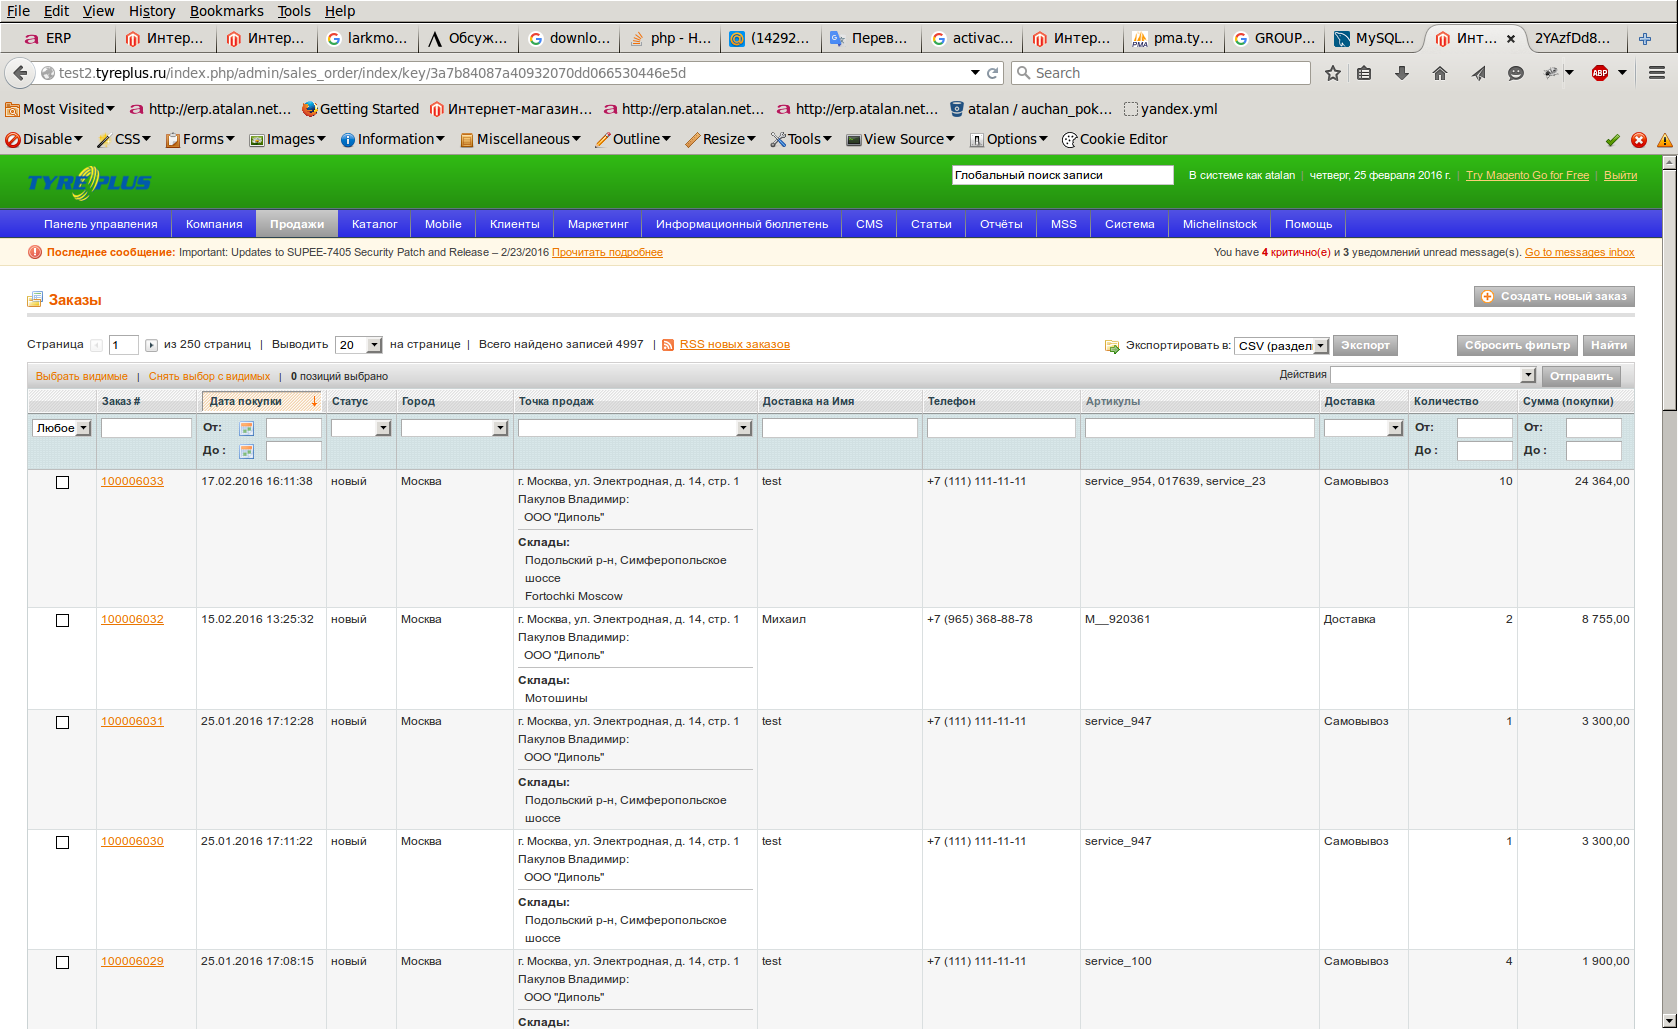Click the yellow warning triangle icon
The height and width of the screenshot is (1029, 1678).
(x=1665, y=140)
